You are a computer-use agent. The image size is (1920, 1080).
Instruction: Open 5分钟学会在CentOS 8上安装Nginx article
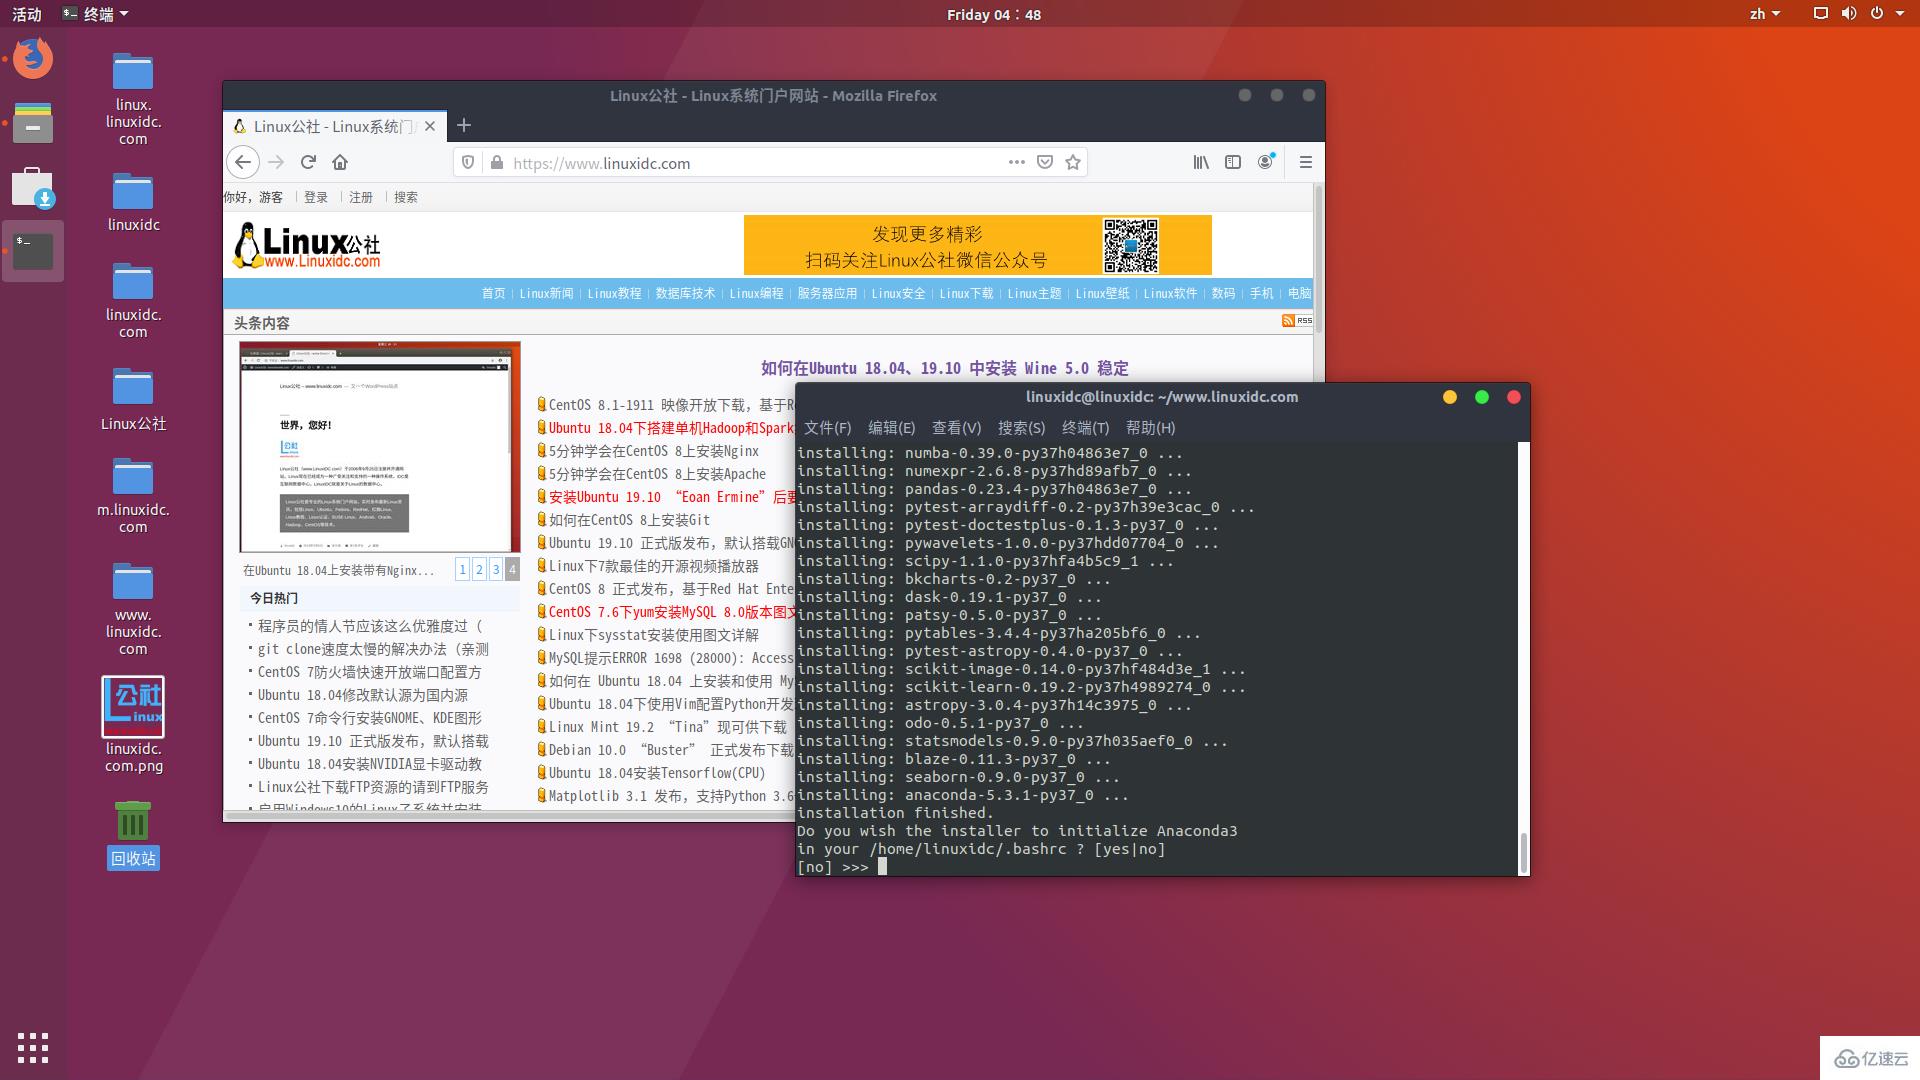(x=653, y=451)
